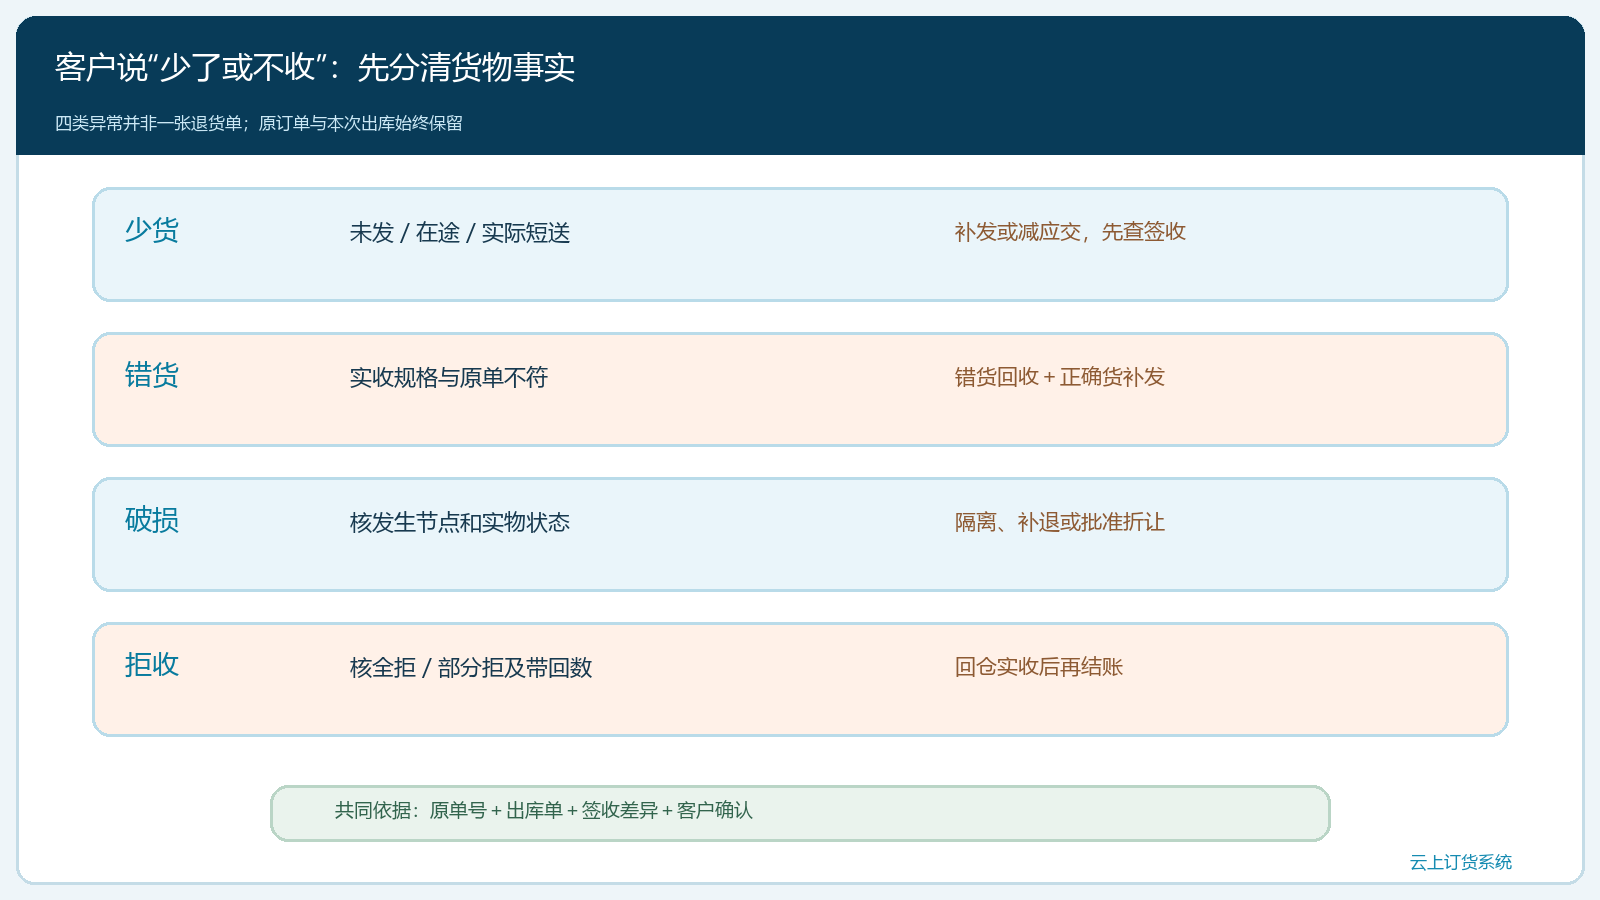Click the text 补发或减应交,先查签收
Image resolution: width=1600 pixels, height=900 pixels.
(x=1070, y=232)
